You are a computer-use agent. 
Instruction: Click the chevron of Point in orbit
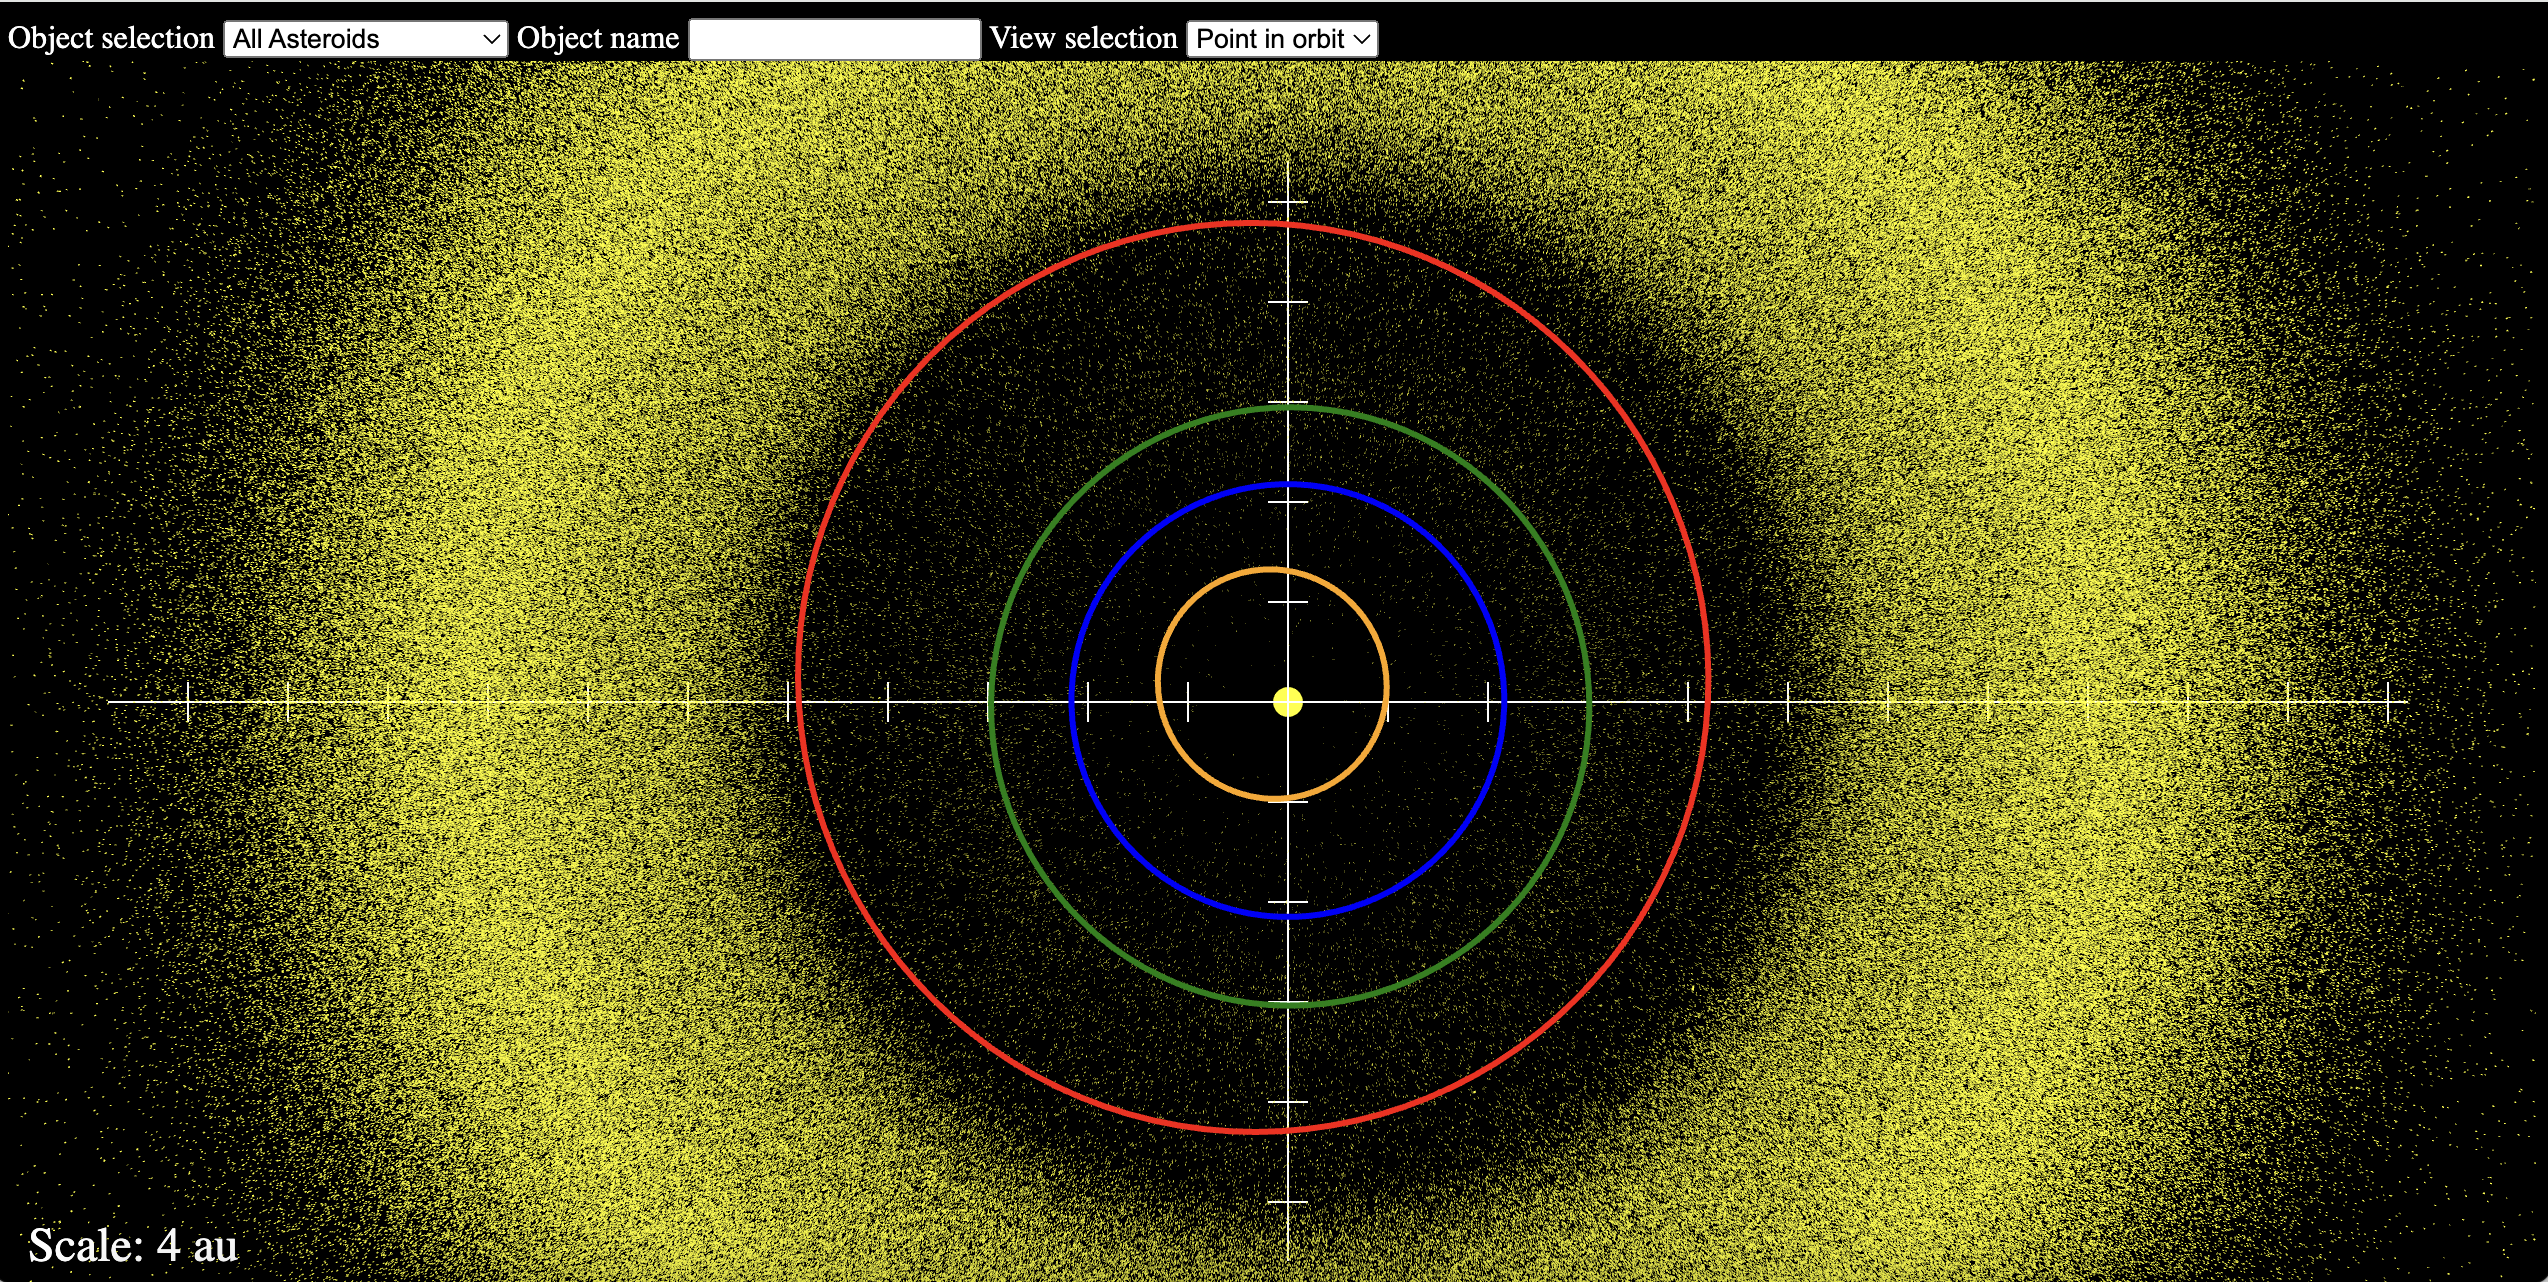[x=1361, y=39]
